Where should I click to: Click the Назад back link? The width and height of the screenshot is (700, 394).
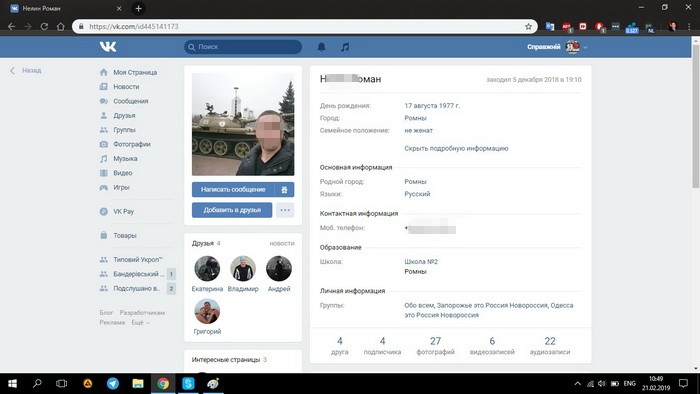pyautogui.click(x=31, y=71)
